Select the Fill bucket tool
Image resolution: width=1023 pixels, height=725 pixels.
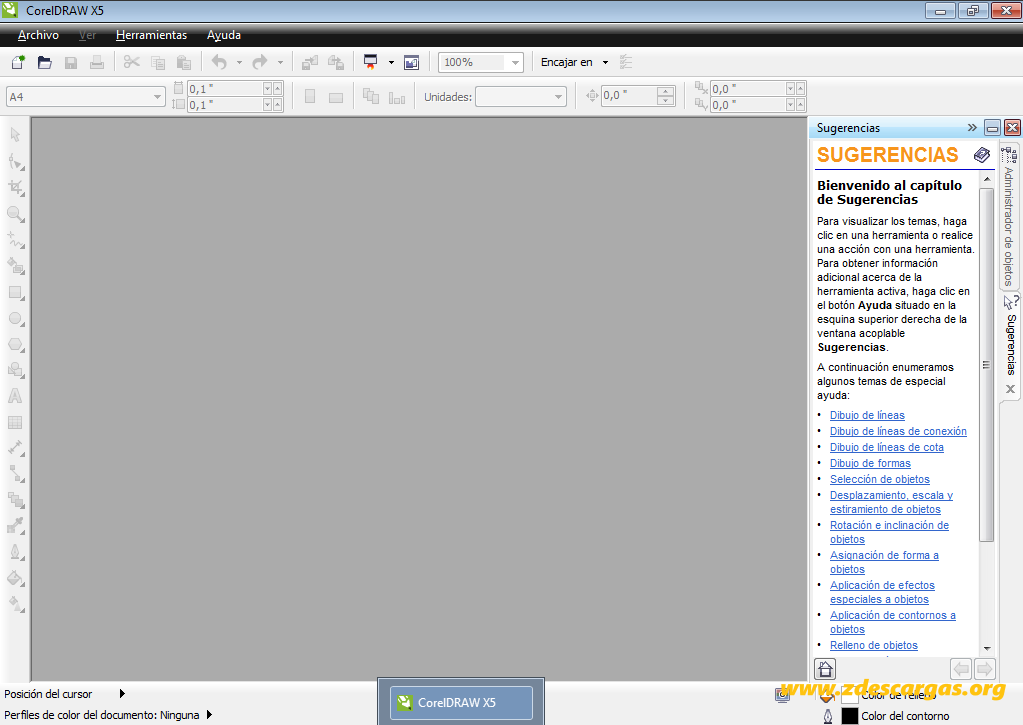tap(16, 578)
